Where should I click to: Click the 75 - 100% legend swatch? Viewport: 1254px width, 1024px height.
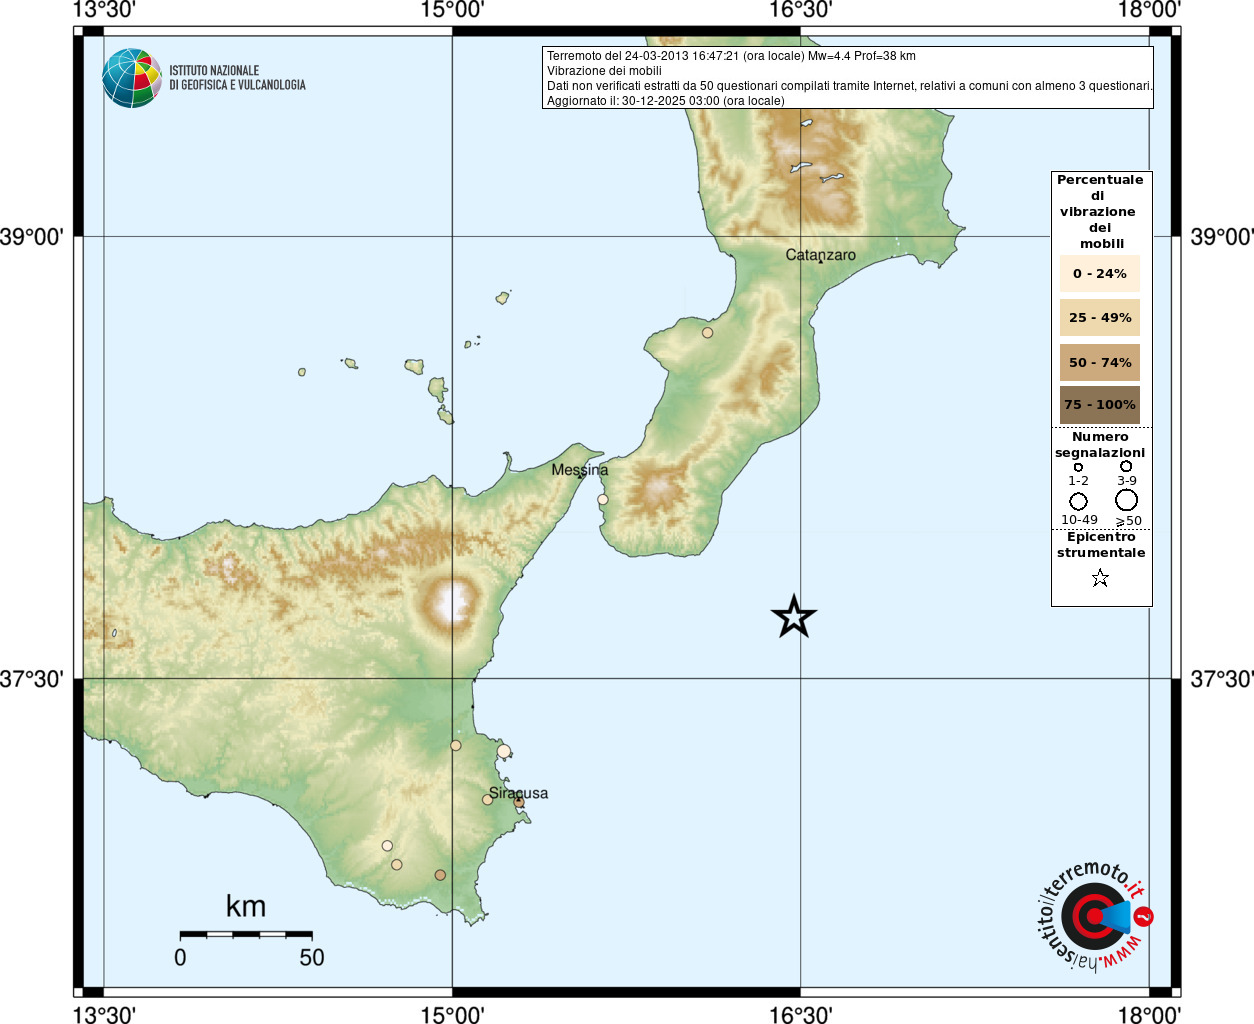tap(1100, 405)
